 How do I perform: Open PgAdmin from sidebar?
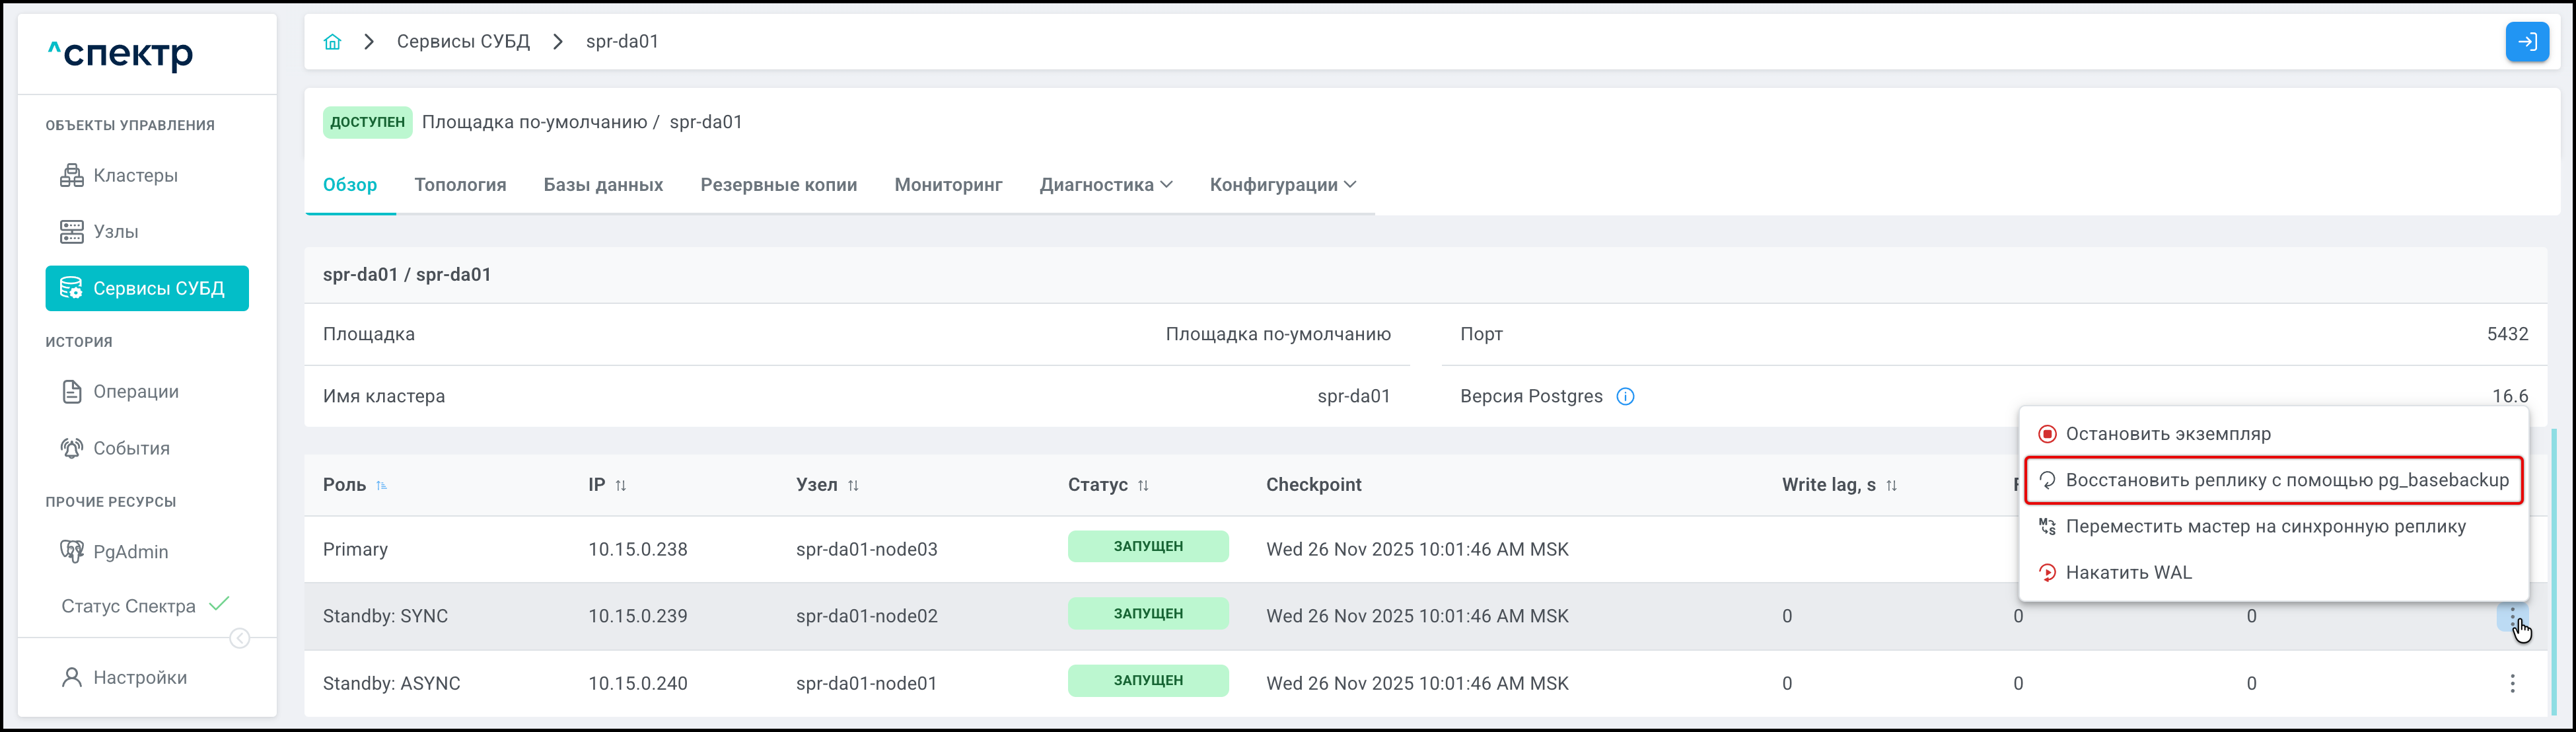130,552
